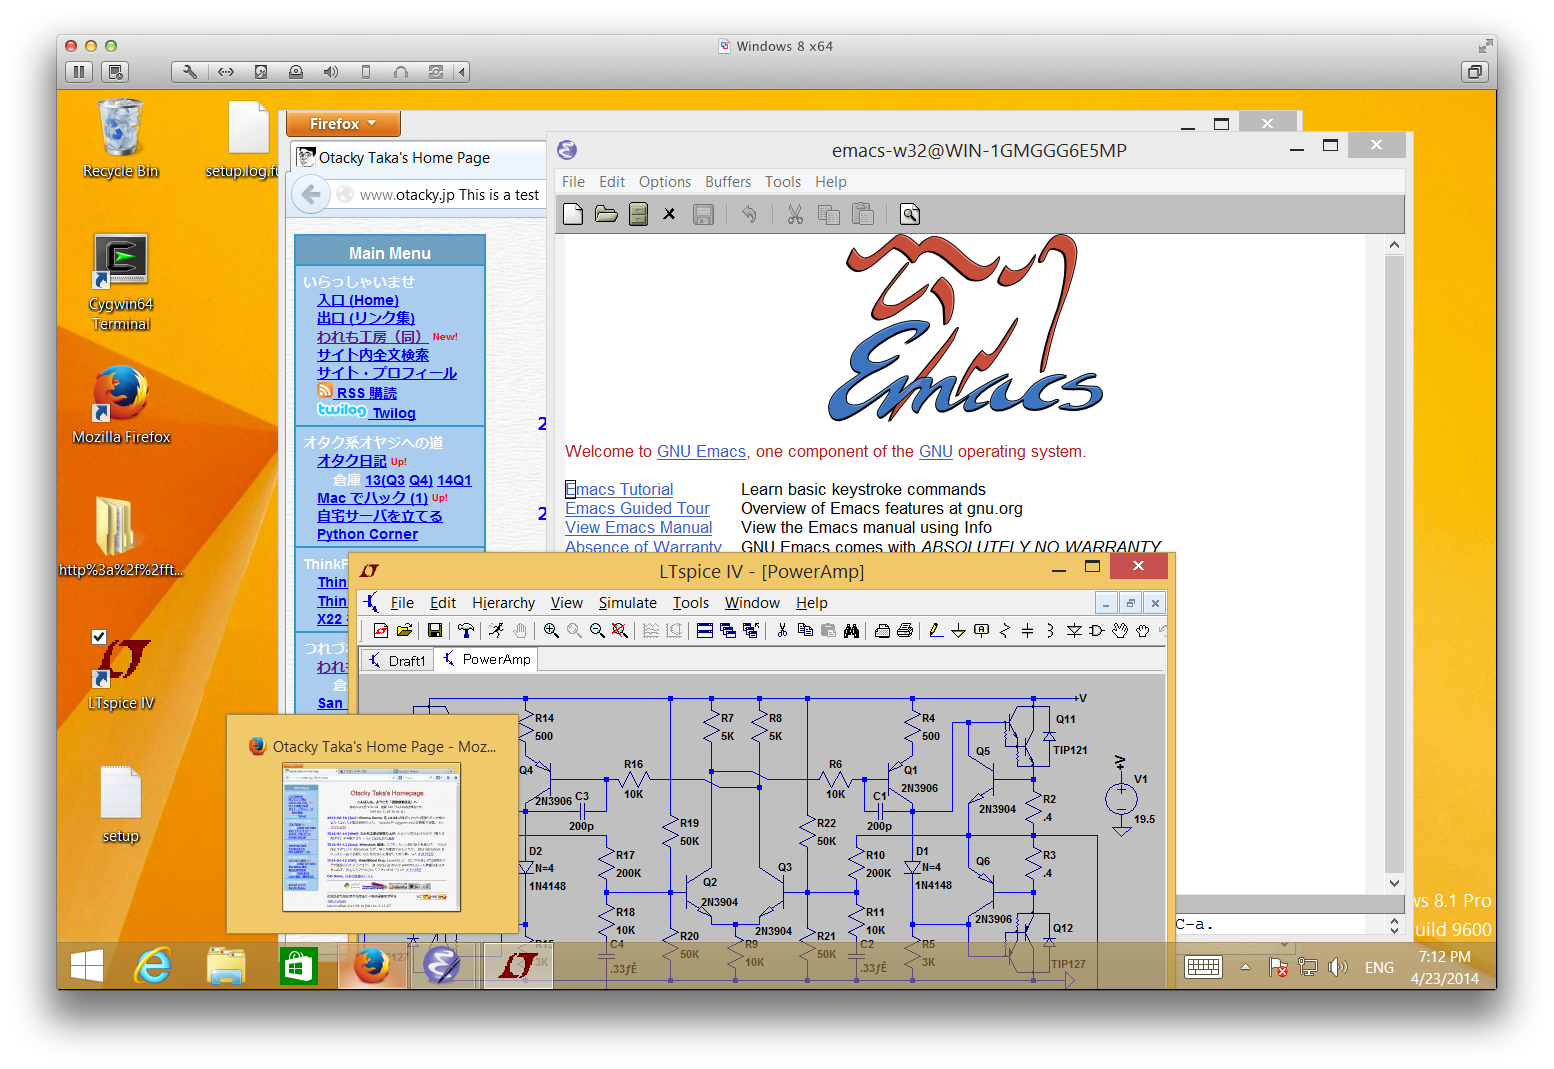Select the Recycle Bin desktop icon
The width and height of the screenshot is (1554, 1069).
[x=121, y=139]
